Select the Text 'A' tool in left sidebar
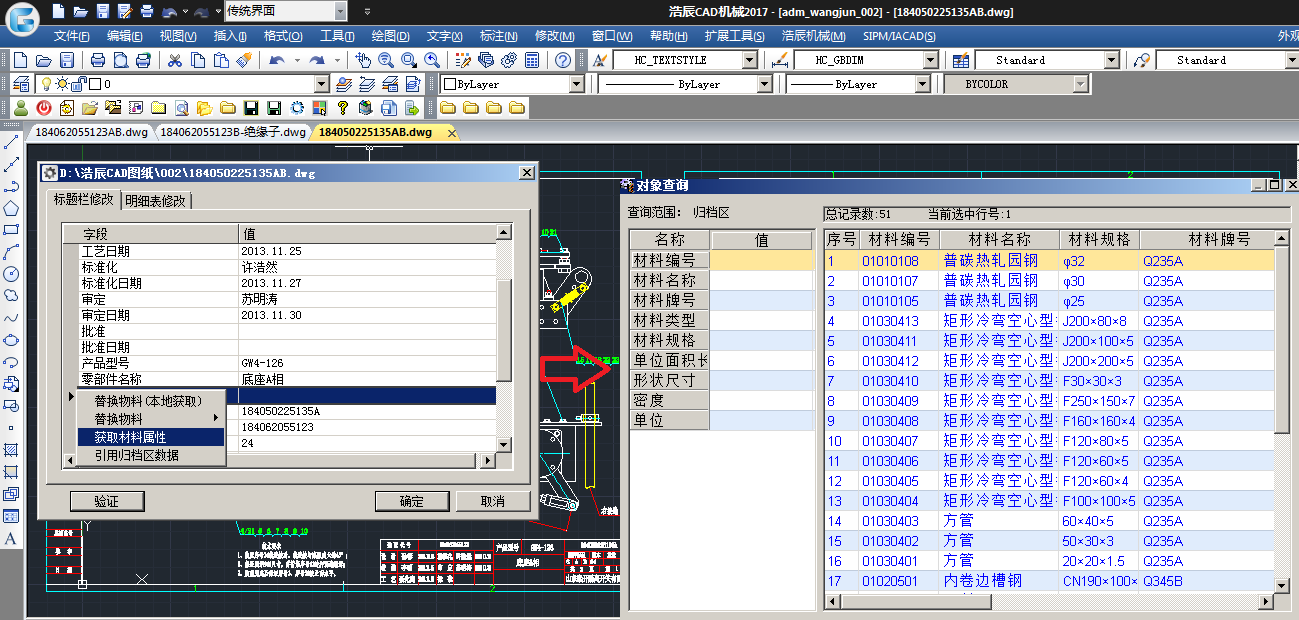This screenshot has height=620, width=1299. [11, 539]
